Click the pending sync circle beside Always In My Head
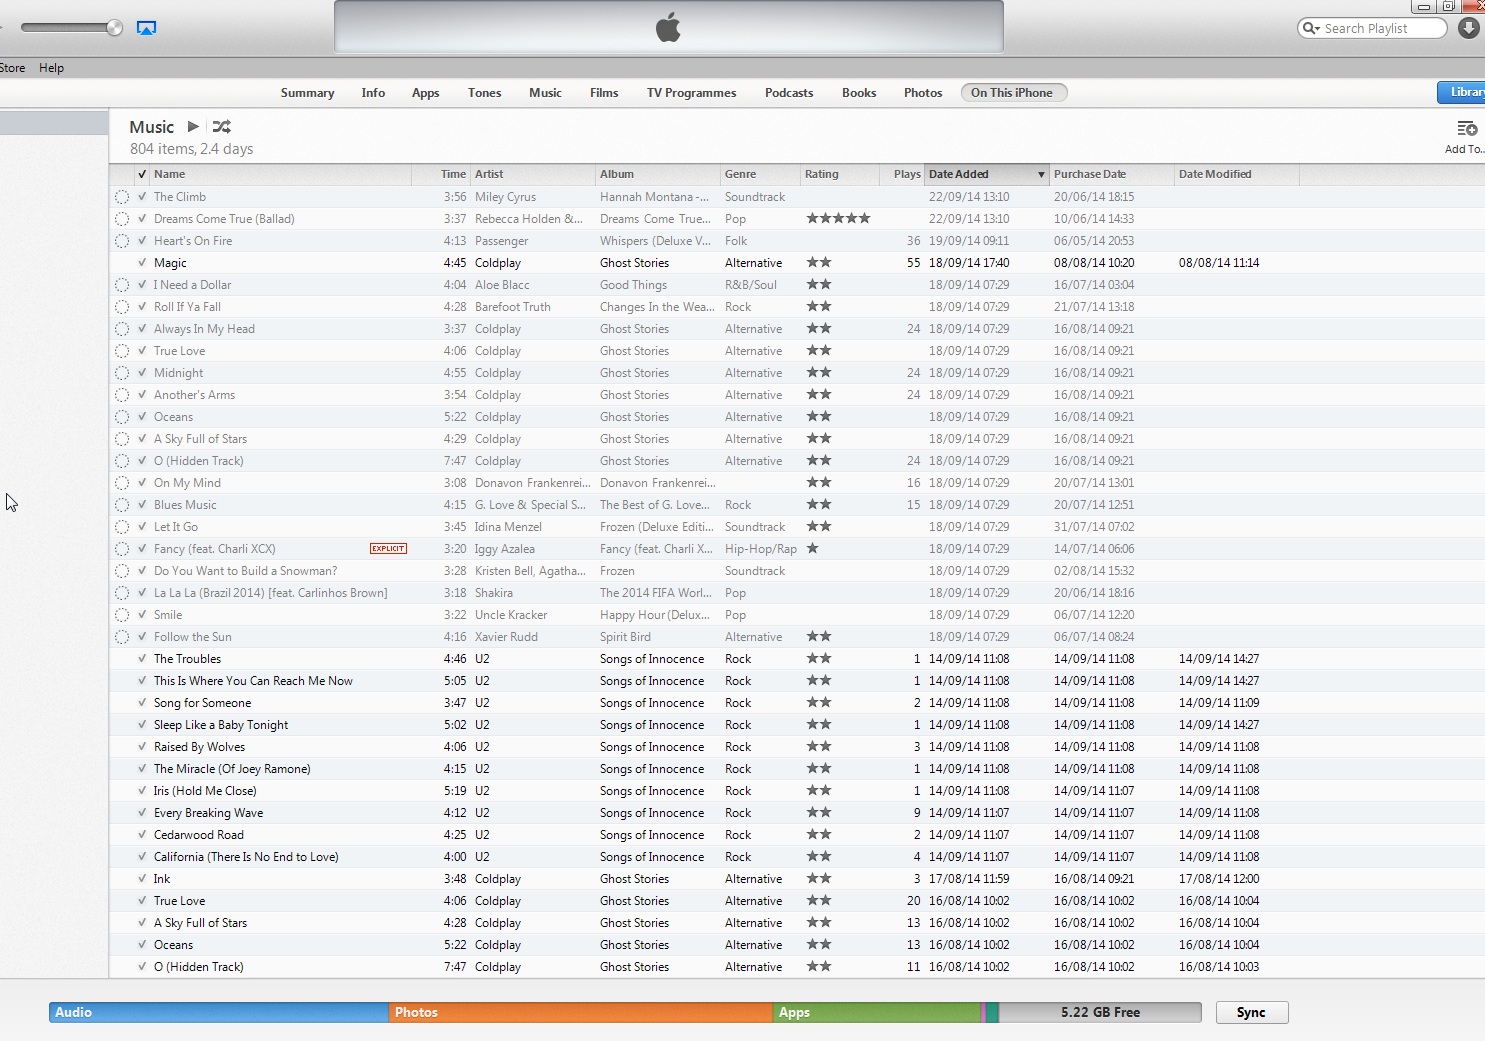Image resolution: width=1485 pixels, height=1041 pixels. coord(122,329)
